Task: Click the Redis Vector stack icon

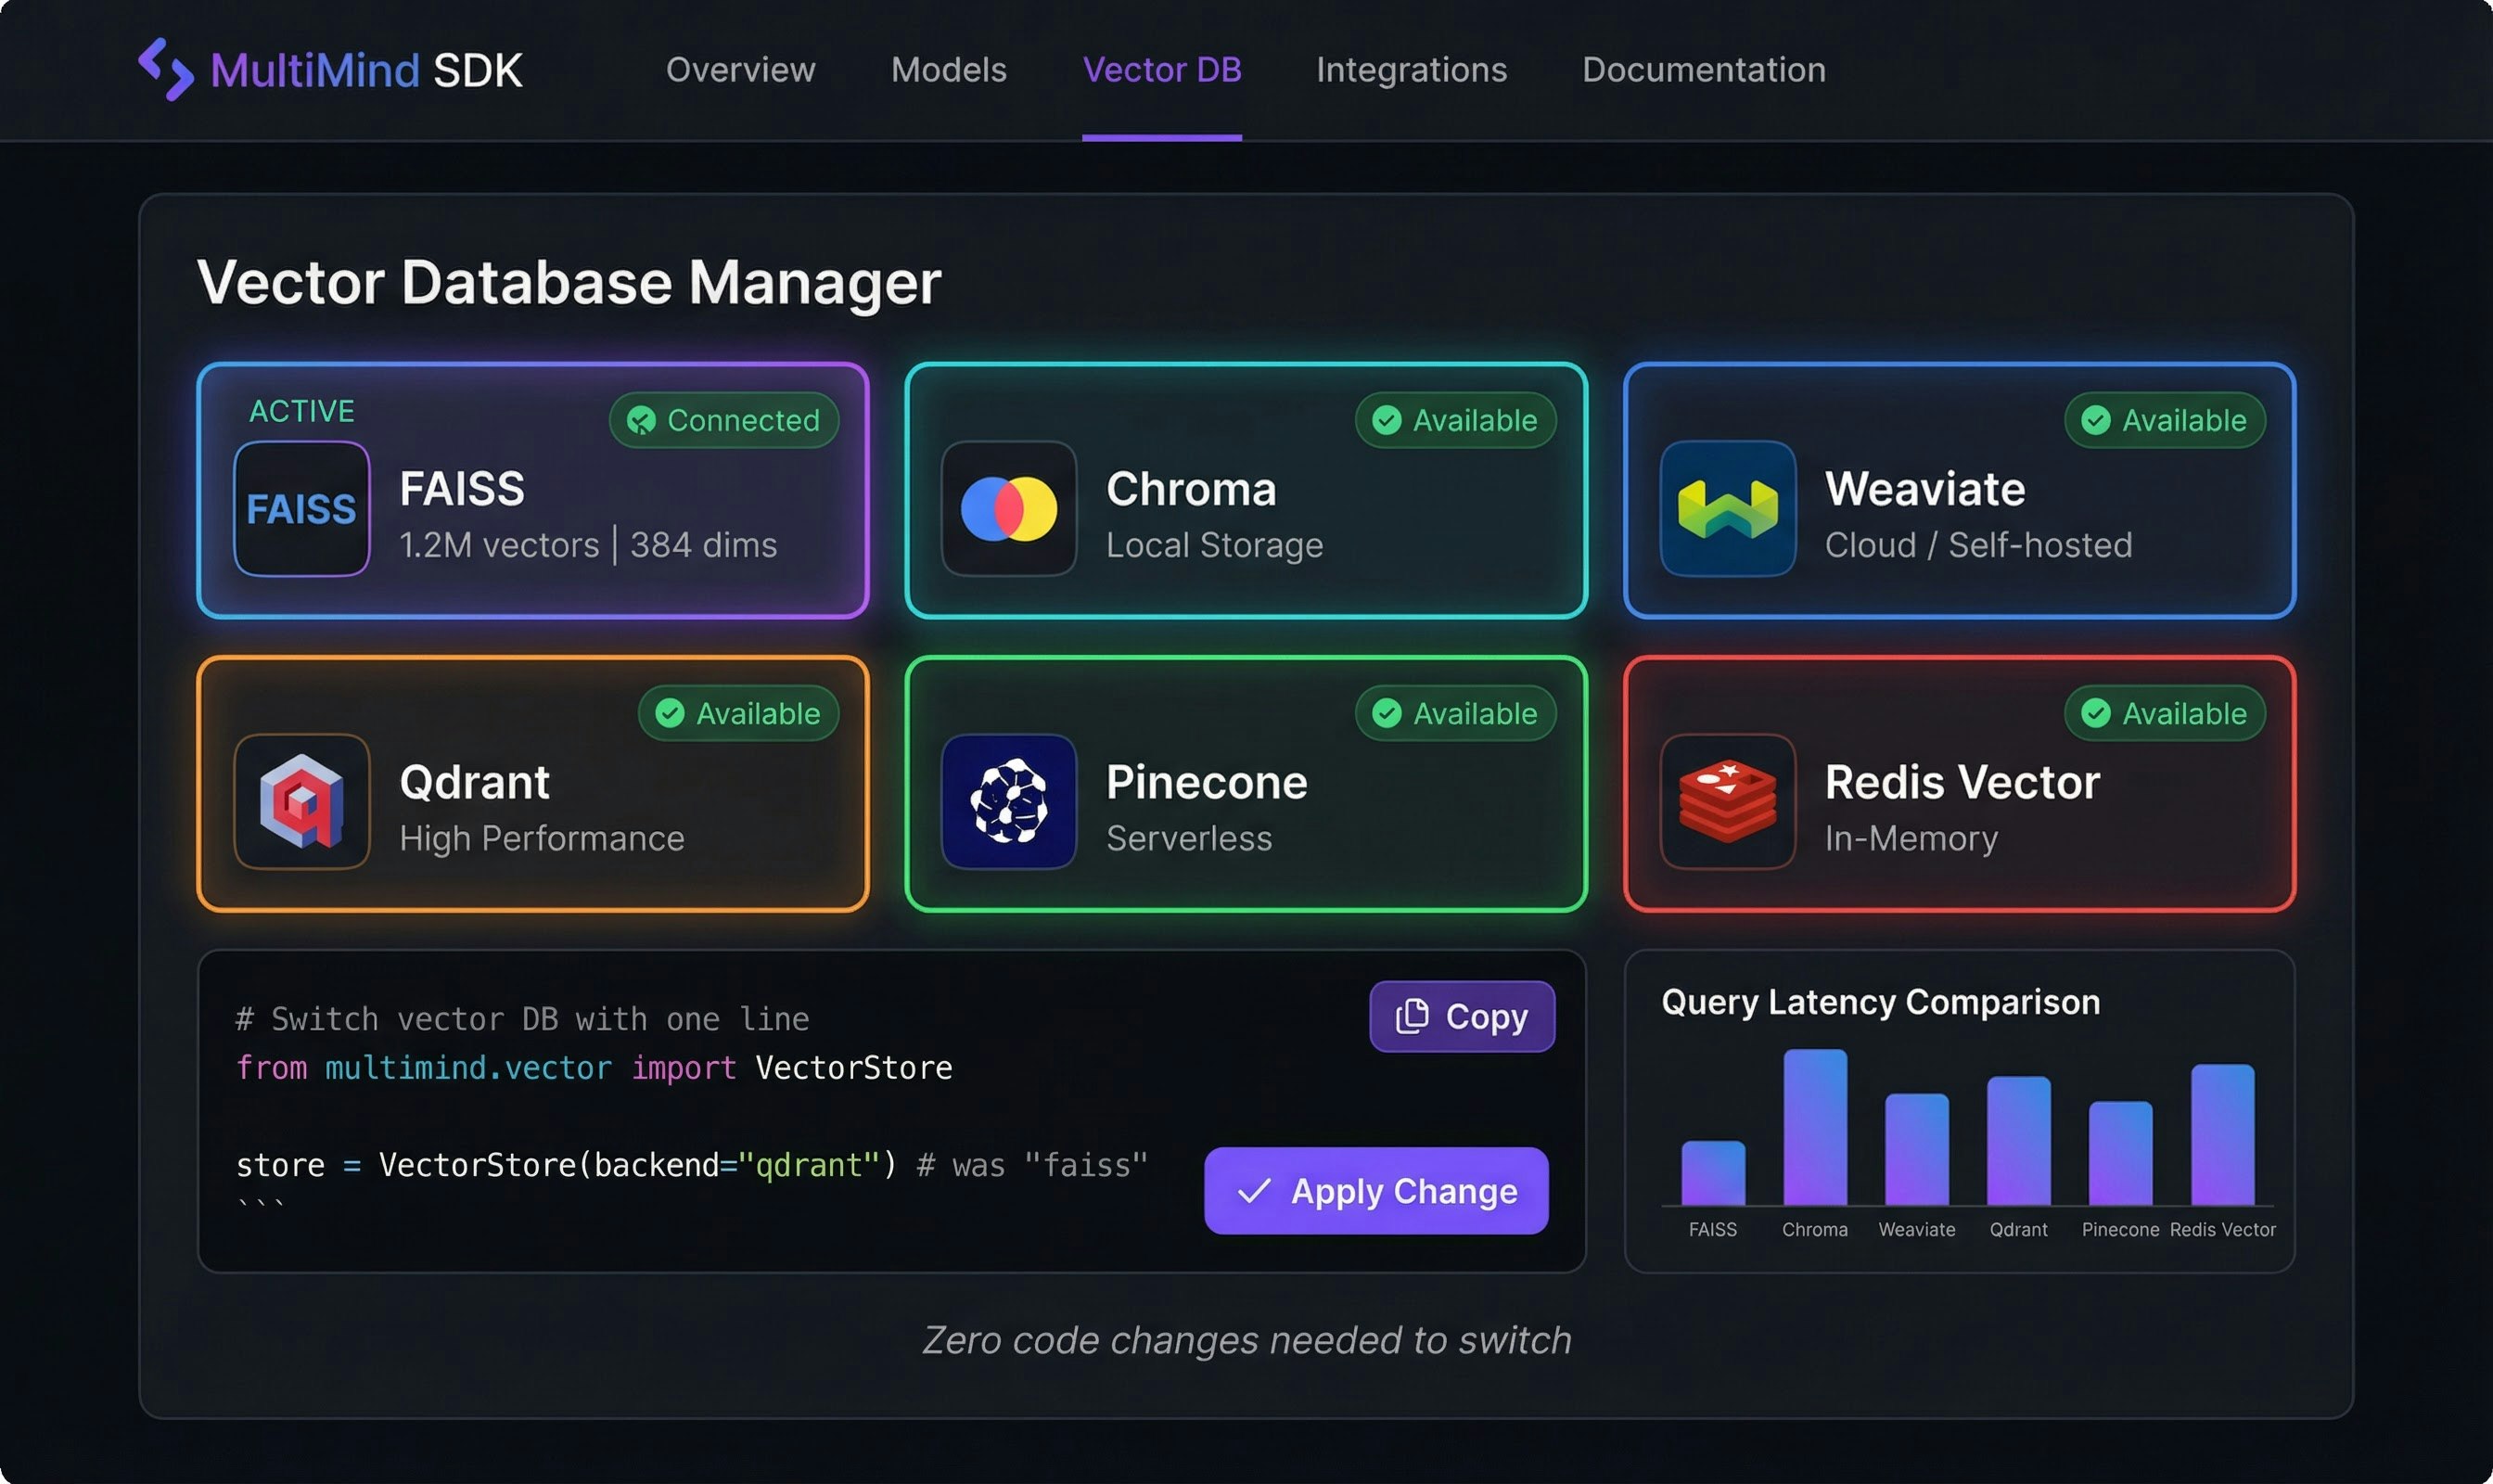Action: click(x=1727, y=801)
